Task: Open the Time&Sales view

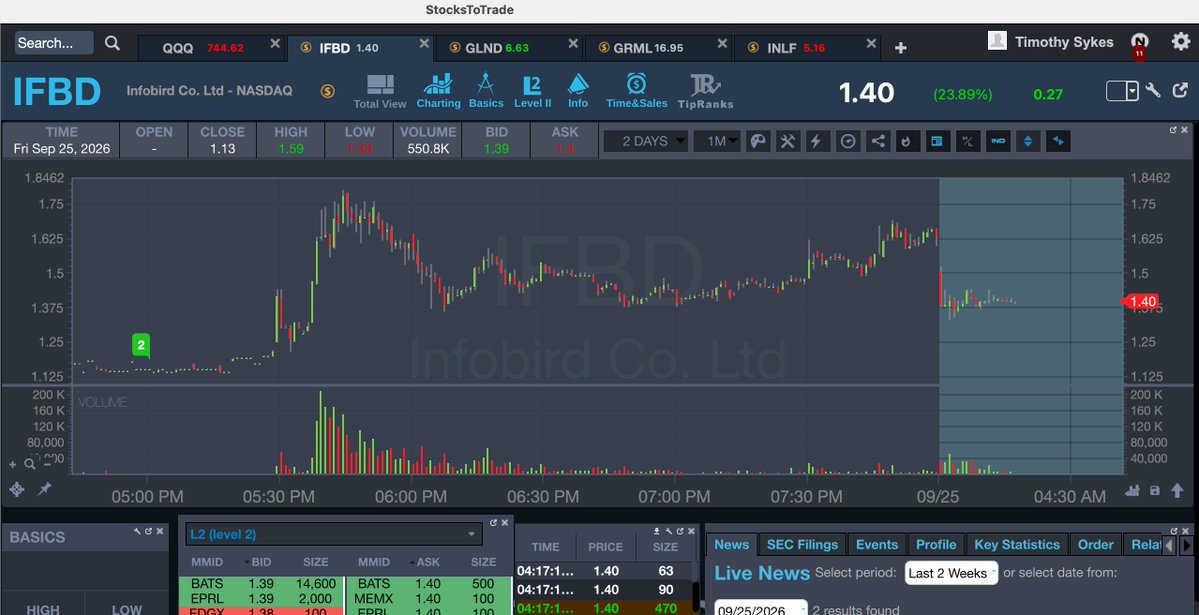Action: point(636,92)
